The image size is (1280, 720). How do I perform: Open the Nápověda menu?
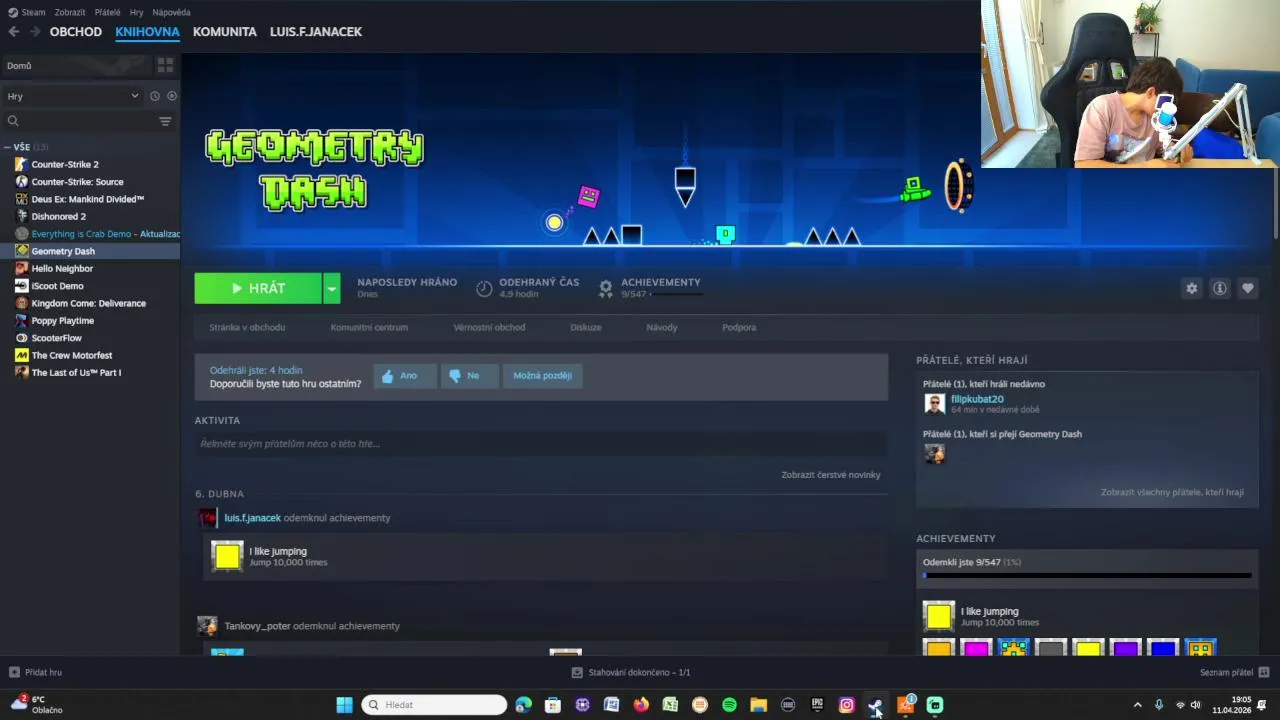tap(171, 12)
